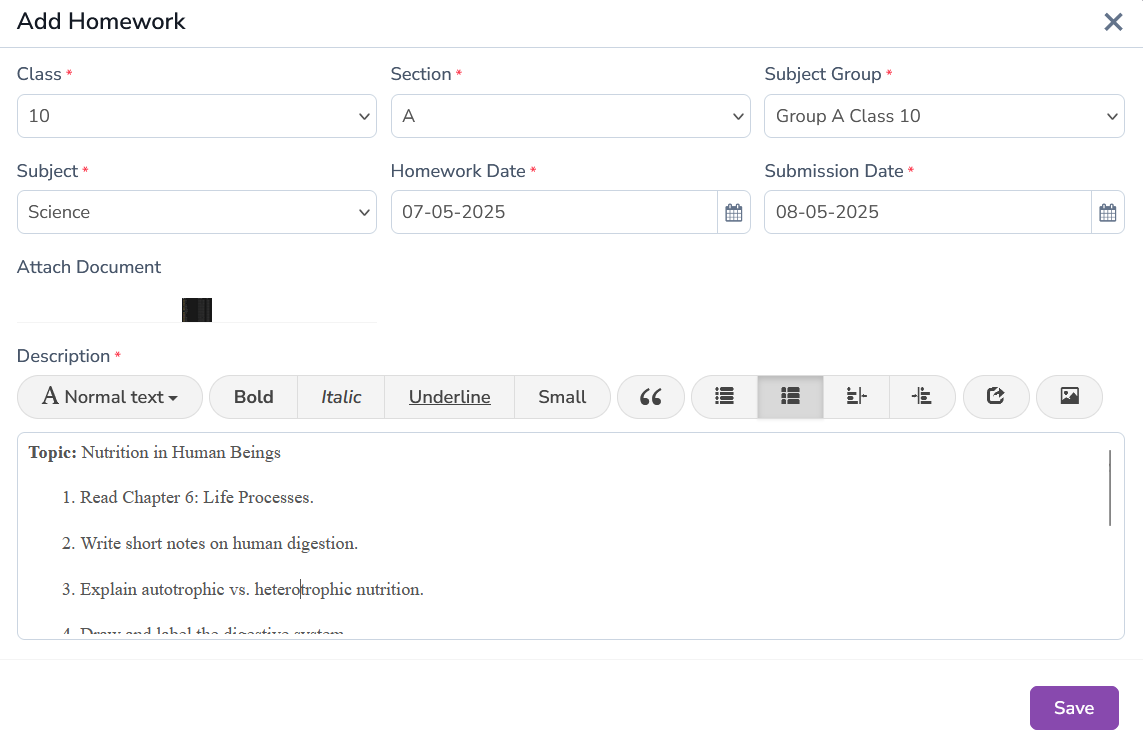Insert a link using the share arrow icon
This screenshot has width=1143, height=755.
(996, 397)
